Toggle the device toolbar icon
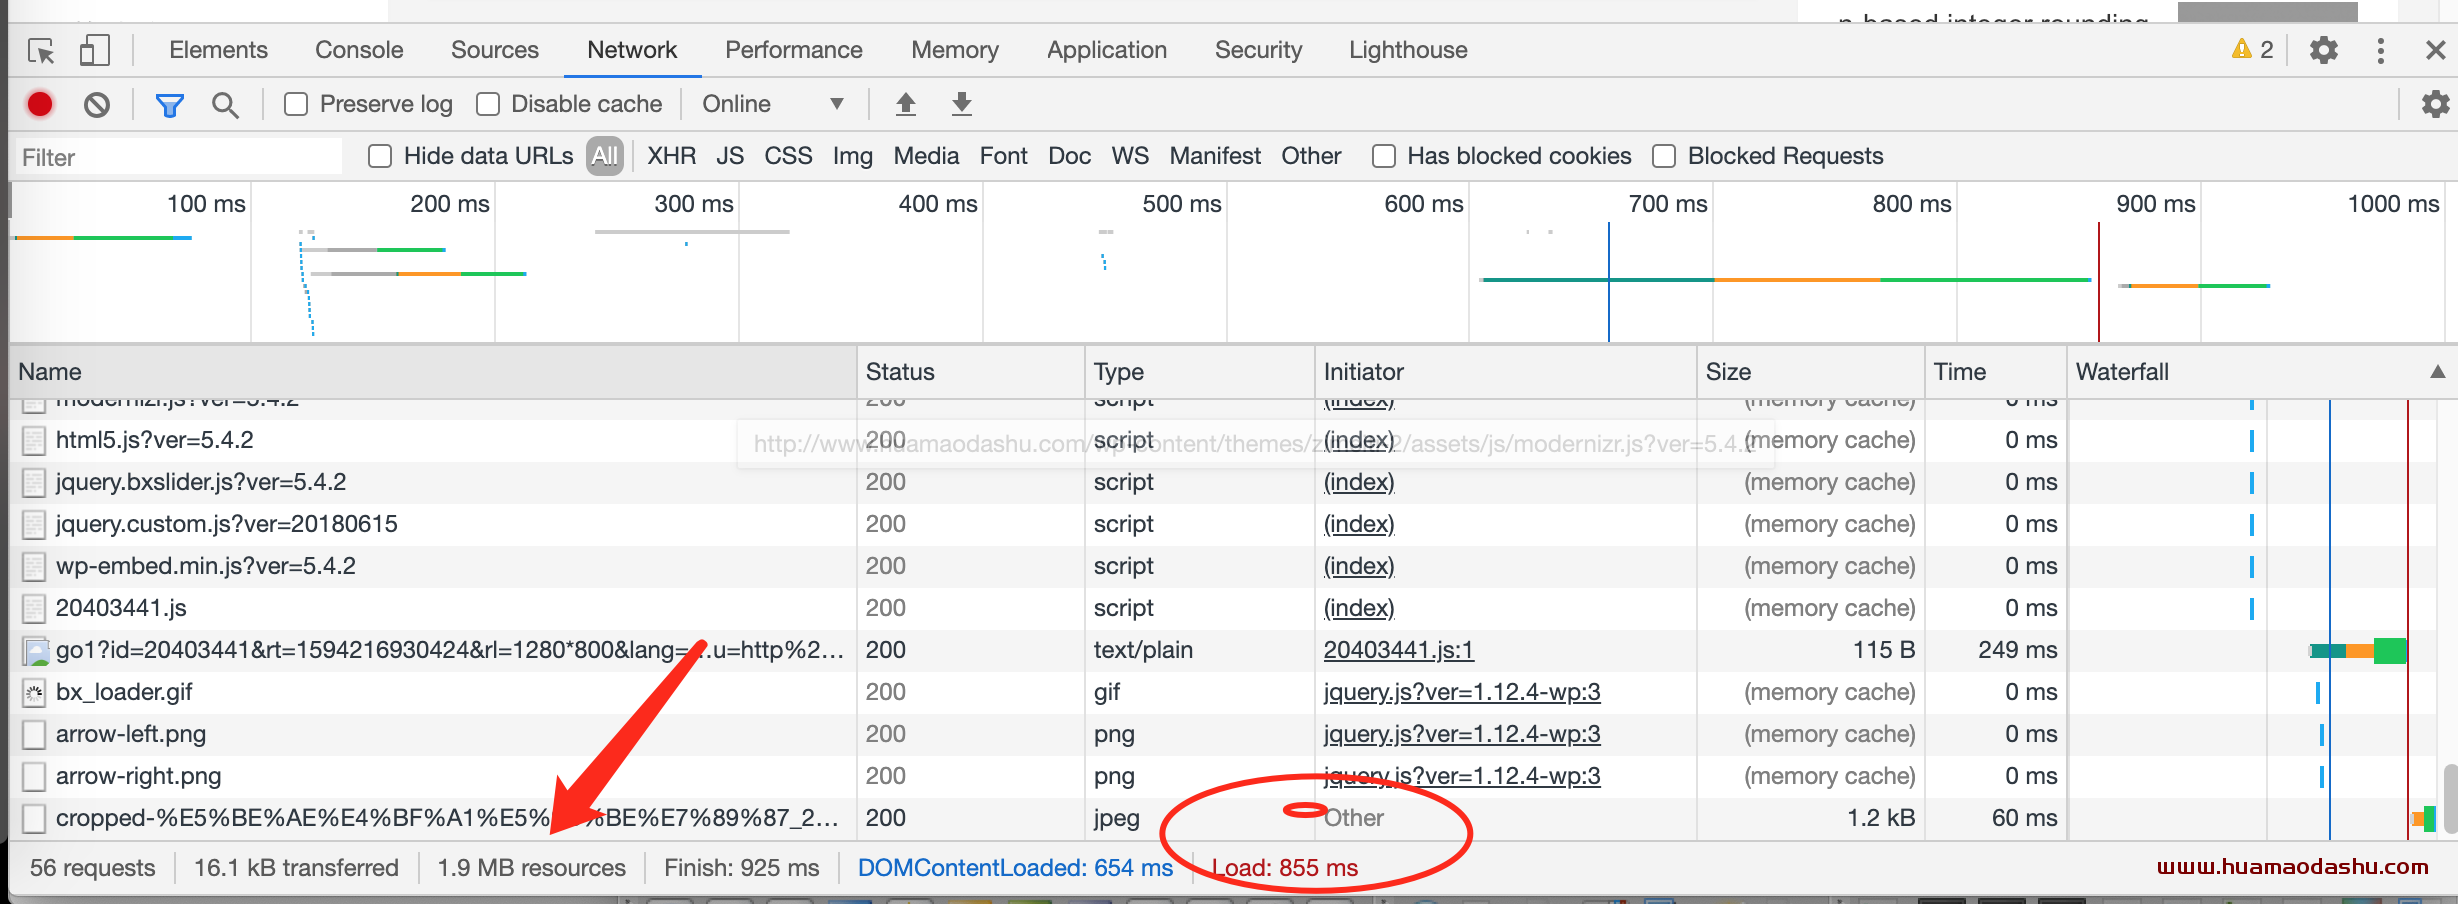2458x904 pixels. (x=94, y=51)
